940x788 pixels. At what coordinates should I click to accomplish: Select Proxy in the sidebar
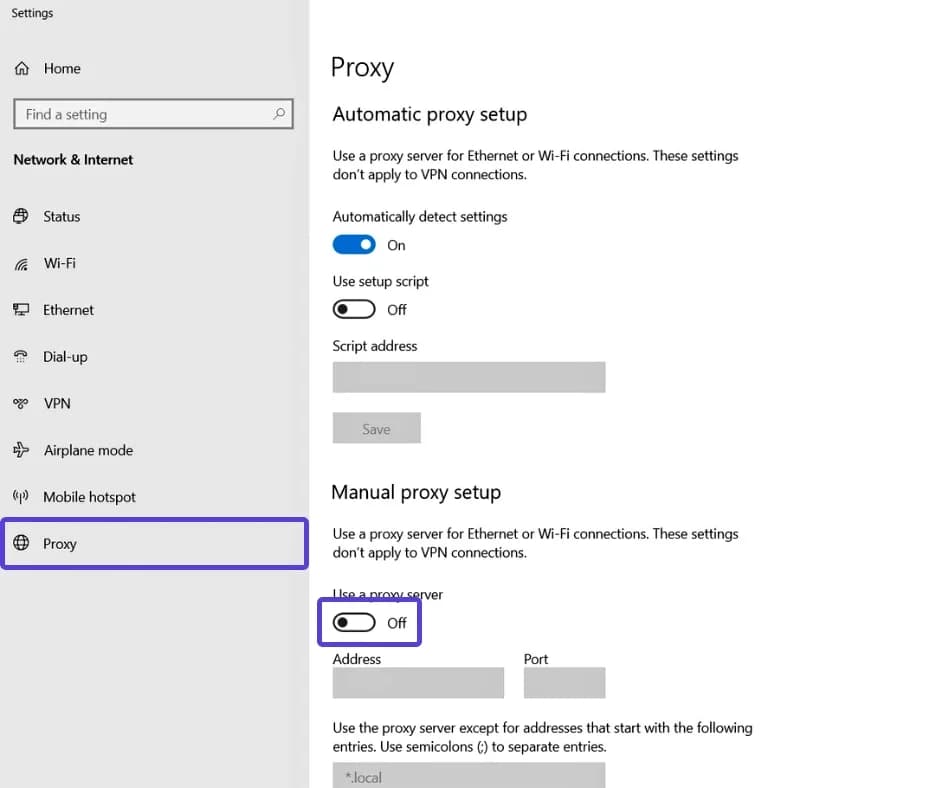(60, 543)
